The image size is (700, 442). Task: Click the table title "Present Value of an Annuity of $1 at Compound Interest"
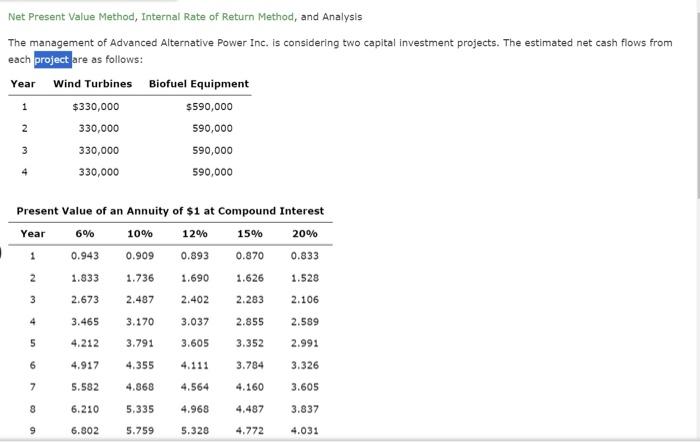coord(170,211)
